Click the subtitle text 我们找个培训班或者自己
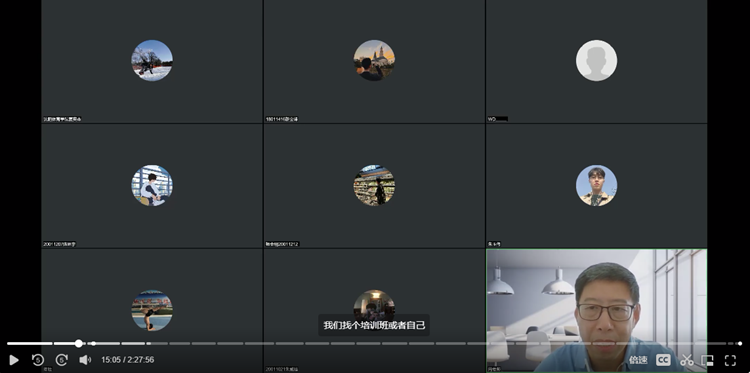 (x=374, y=325)
